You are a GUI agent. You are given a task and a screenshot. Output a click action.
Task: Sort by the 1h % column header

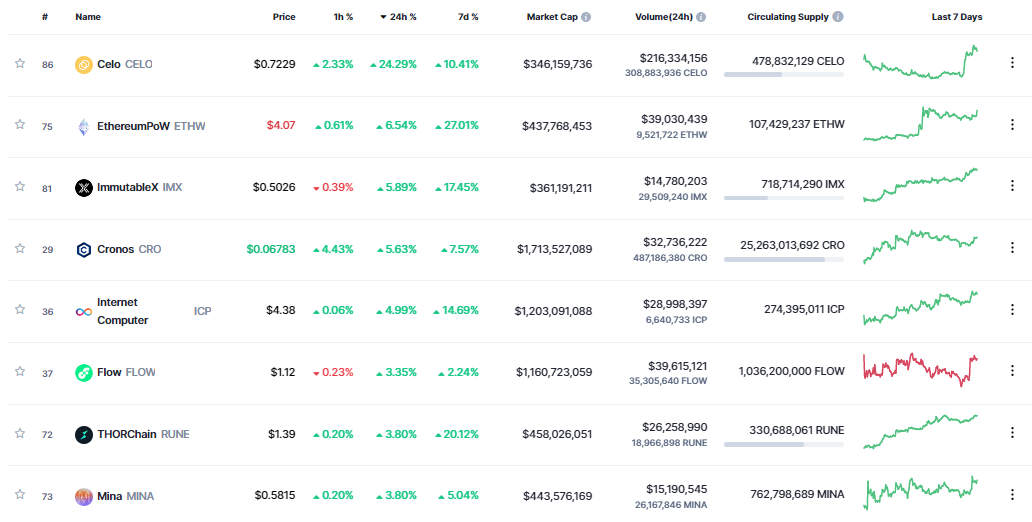point(343,17)
